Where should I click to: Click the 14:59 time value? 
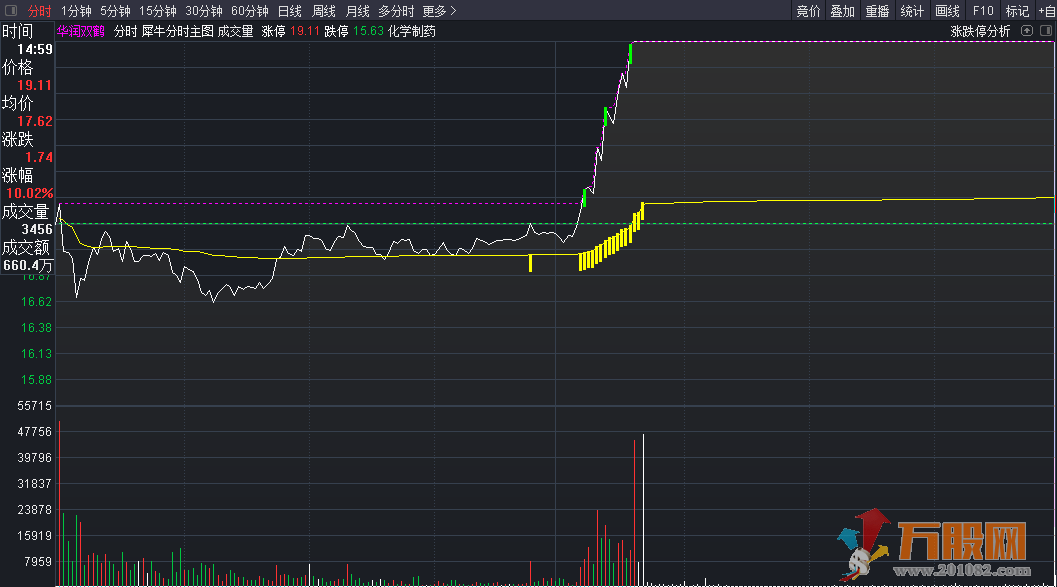[35, 49]
